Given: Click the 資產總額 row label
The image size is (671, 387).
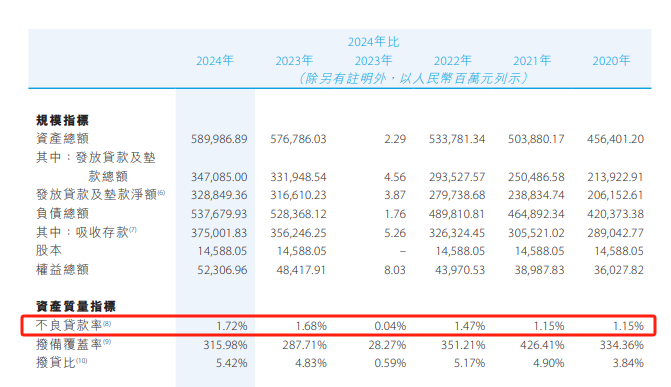Looking at the screenshot, I should [62, 138].
